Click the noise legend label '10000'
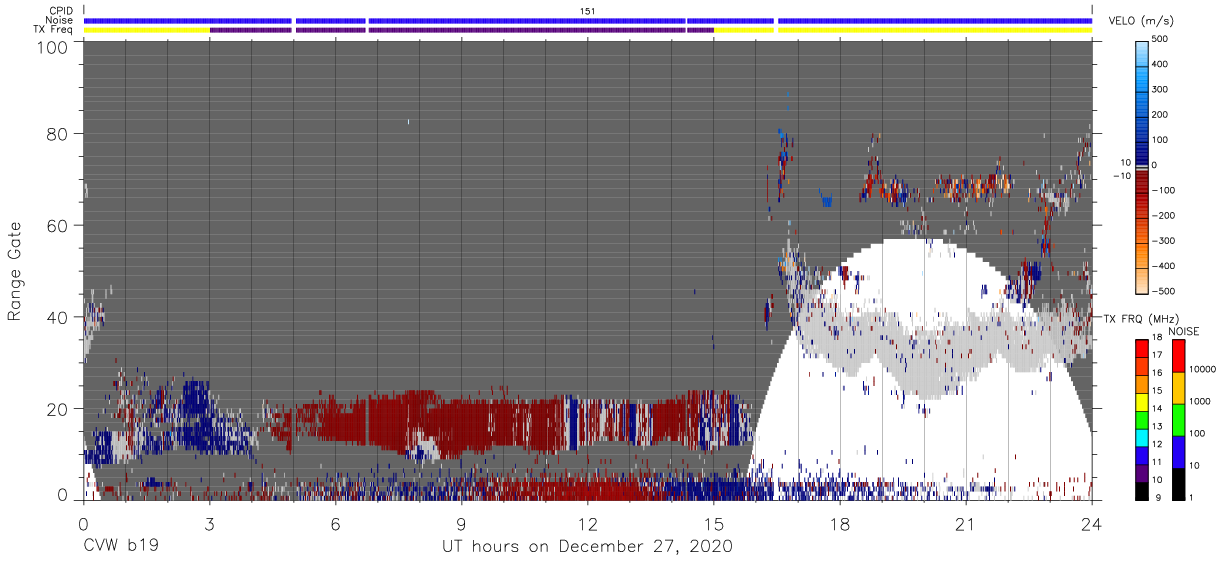This screenshot has height=567, width=1228. [1203, 370]
